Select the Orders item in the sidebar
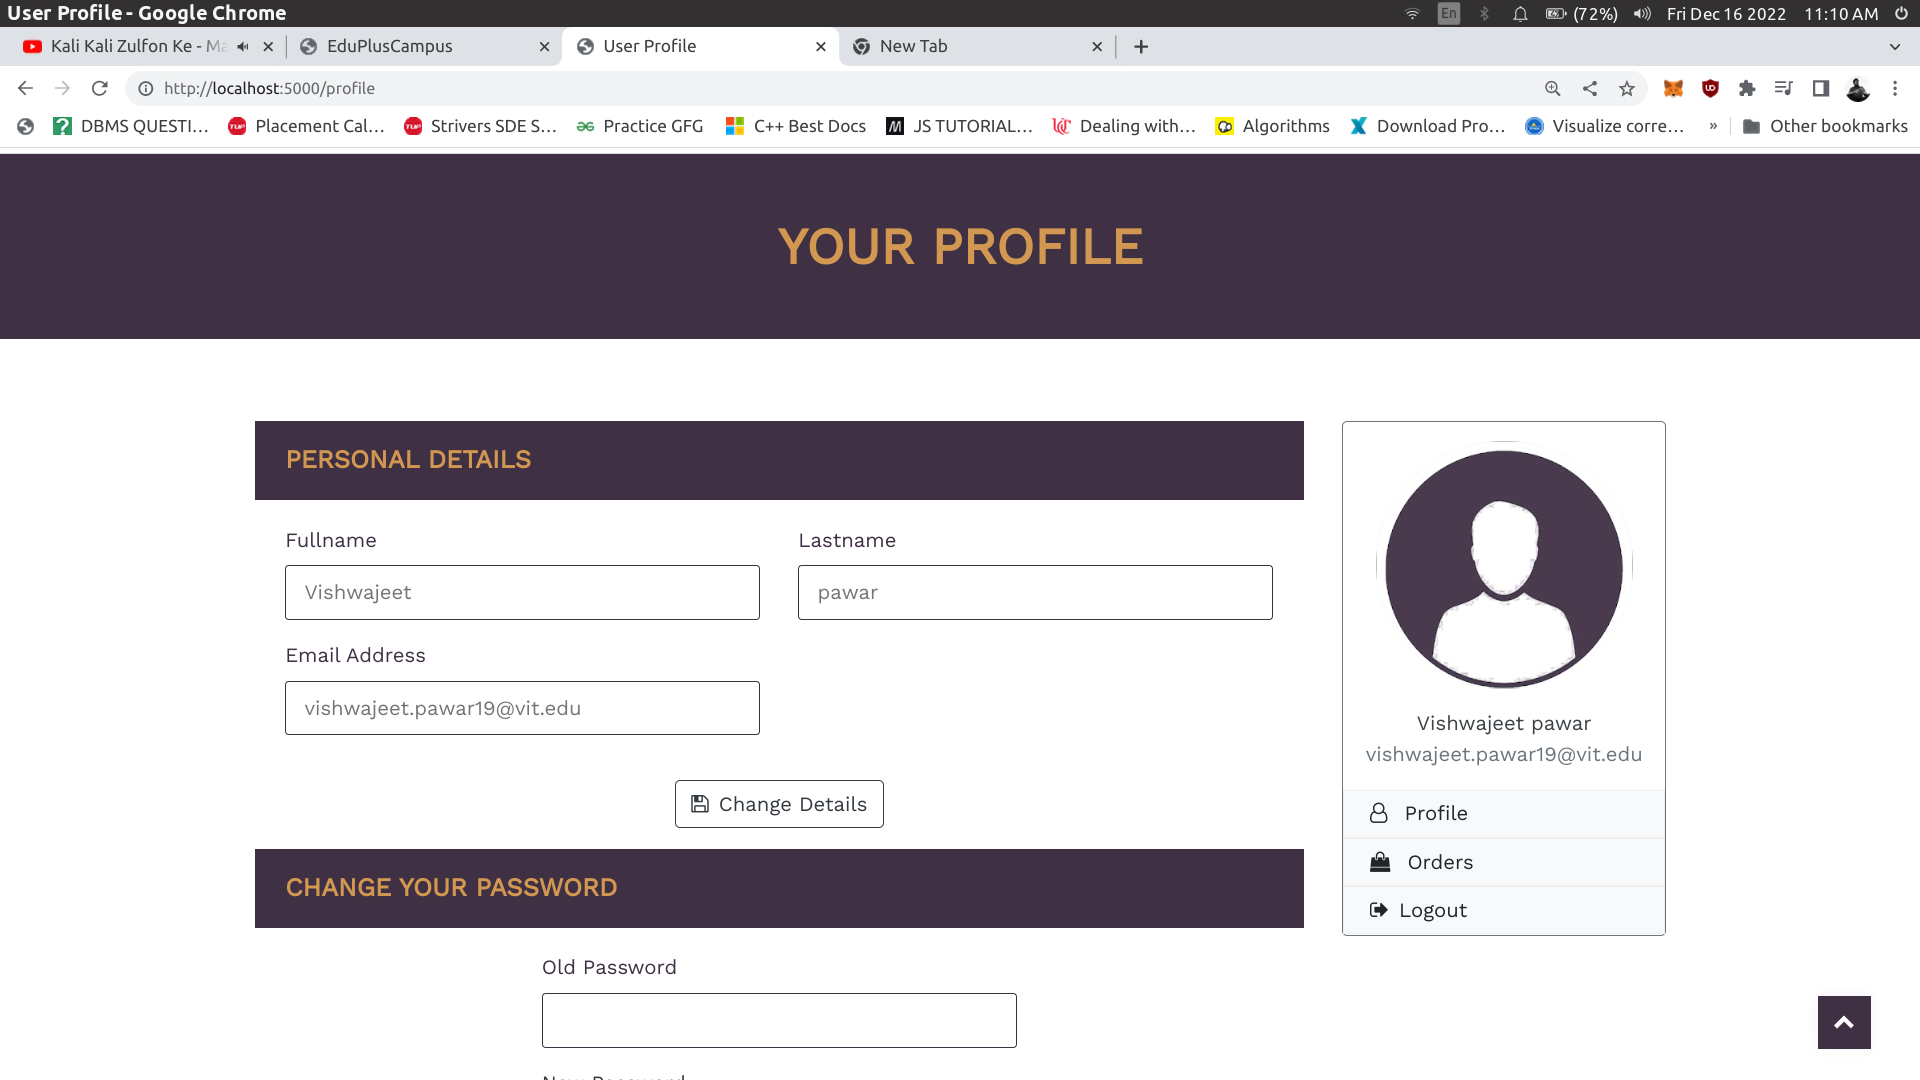Viewport: 1920px width, 1080px height. click(x=1439, y=861)
